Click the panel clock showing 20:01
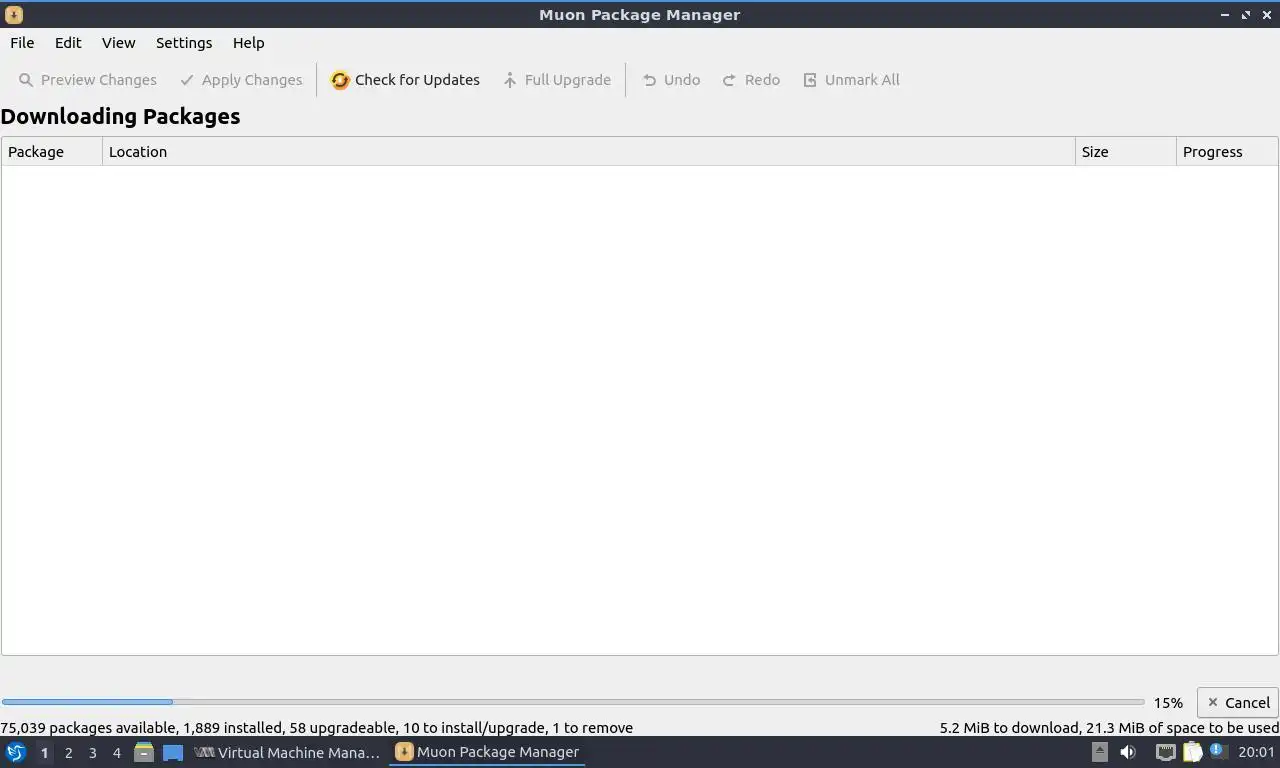The width and height of the screenshot is (1280, 768). (1256, 752)
